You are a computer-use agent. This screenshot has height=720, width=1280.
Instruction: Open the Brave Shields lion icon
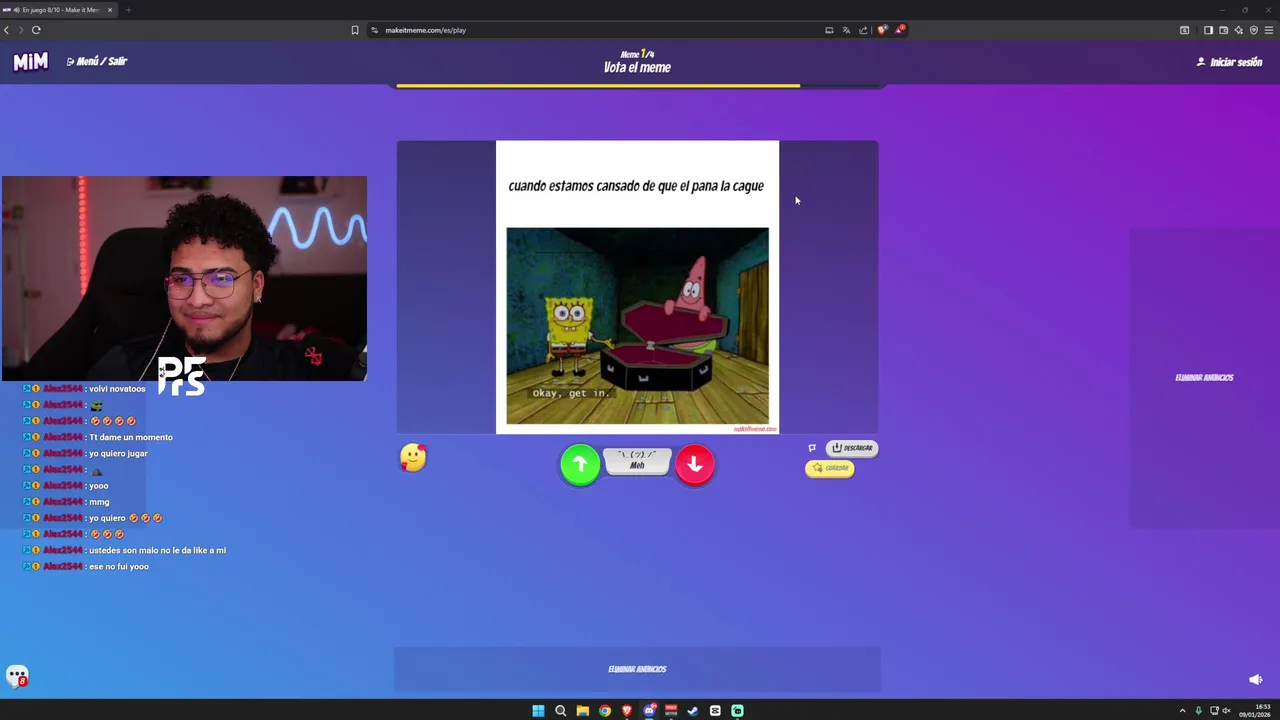point(881,30)
